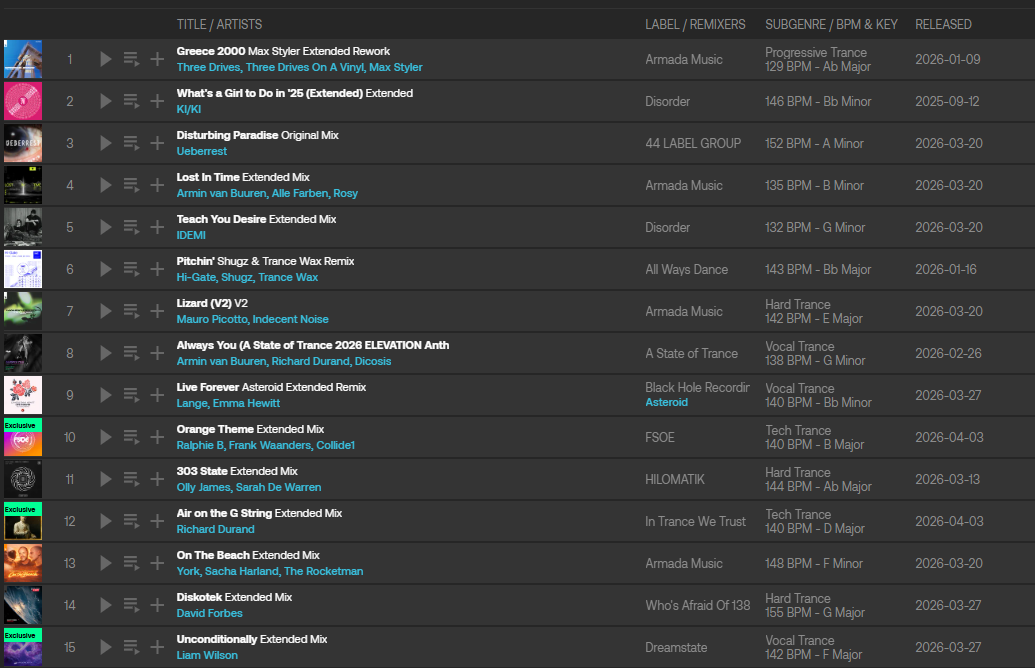Add Diskotek to a playlist

tap(157, 605)
